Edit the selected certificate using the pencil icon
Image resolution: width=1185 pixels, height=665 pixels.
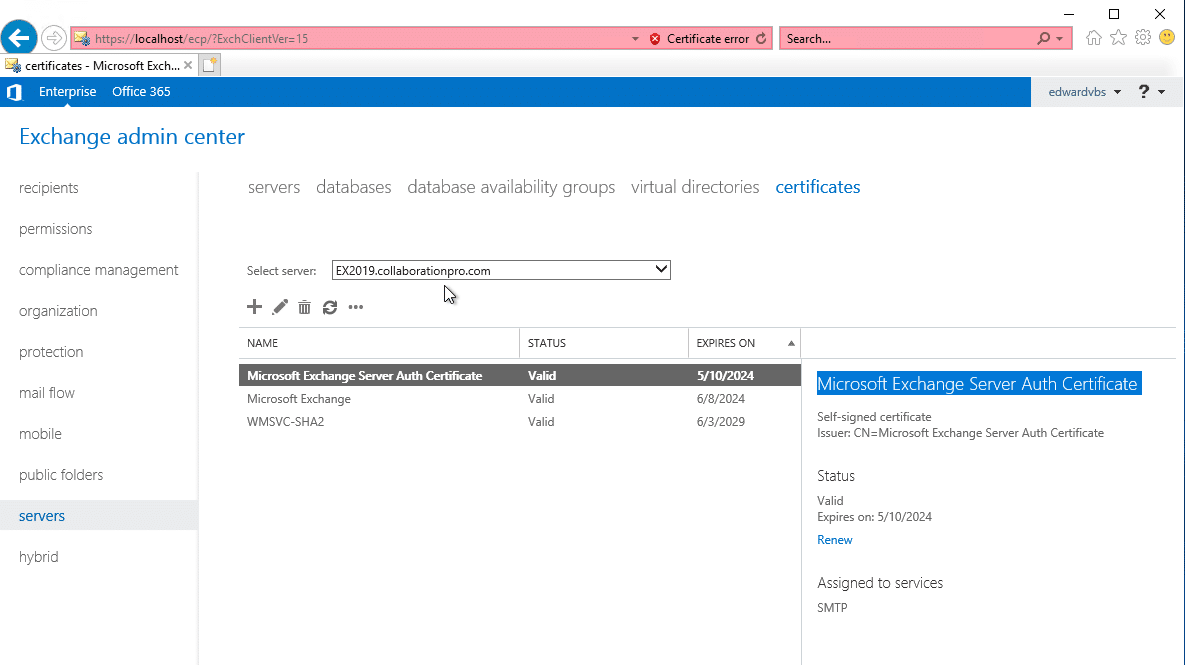point(280,307)
